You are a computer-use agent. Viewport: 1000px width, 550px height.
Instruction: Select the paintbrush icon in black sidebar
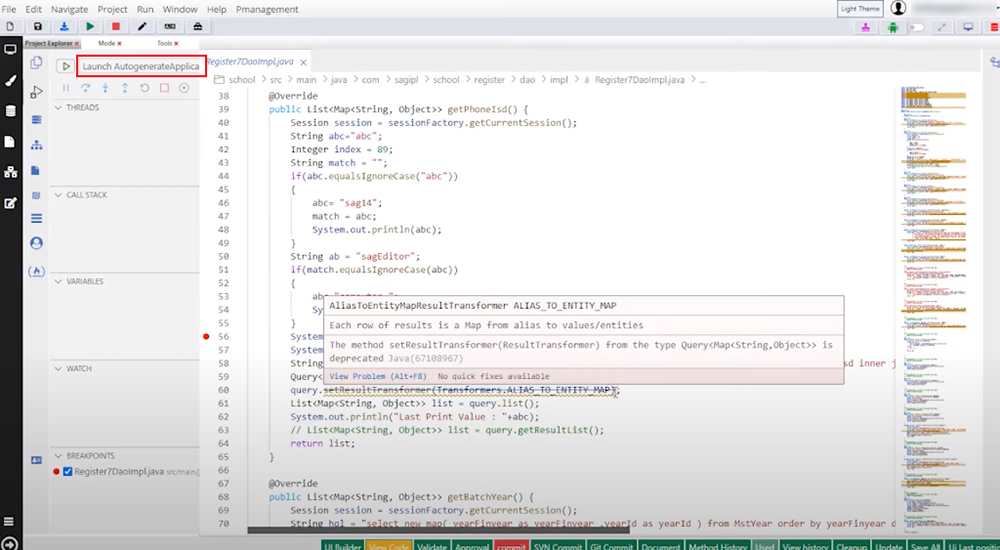coord(10,81)
